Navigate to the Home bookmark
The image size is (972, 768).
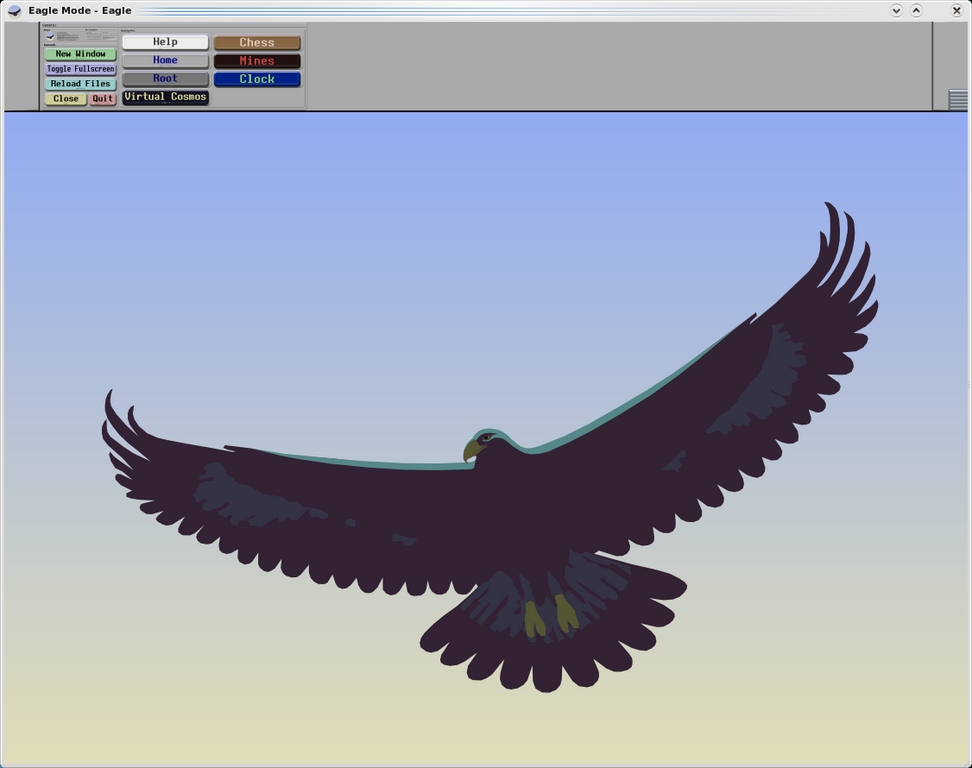click(165, 60)
